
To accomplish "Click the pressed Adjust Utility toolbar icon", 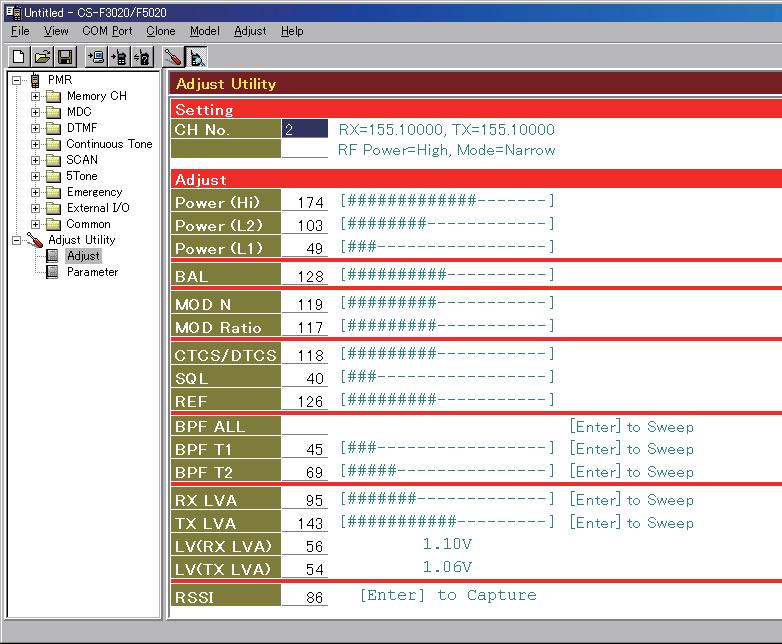I will coord(196,57).
